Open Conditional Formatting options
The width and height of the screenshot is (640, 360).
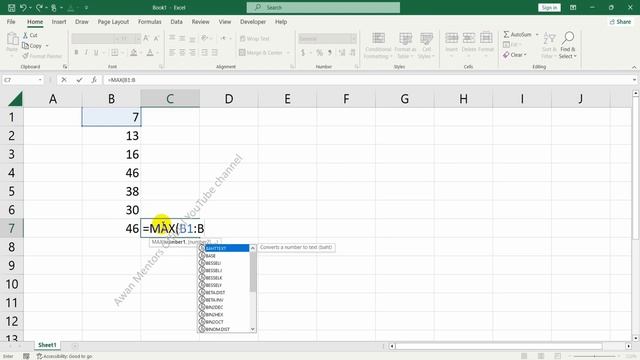point(378,45)
